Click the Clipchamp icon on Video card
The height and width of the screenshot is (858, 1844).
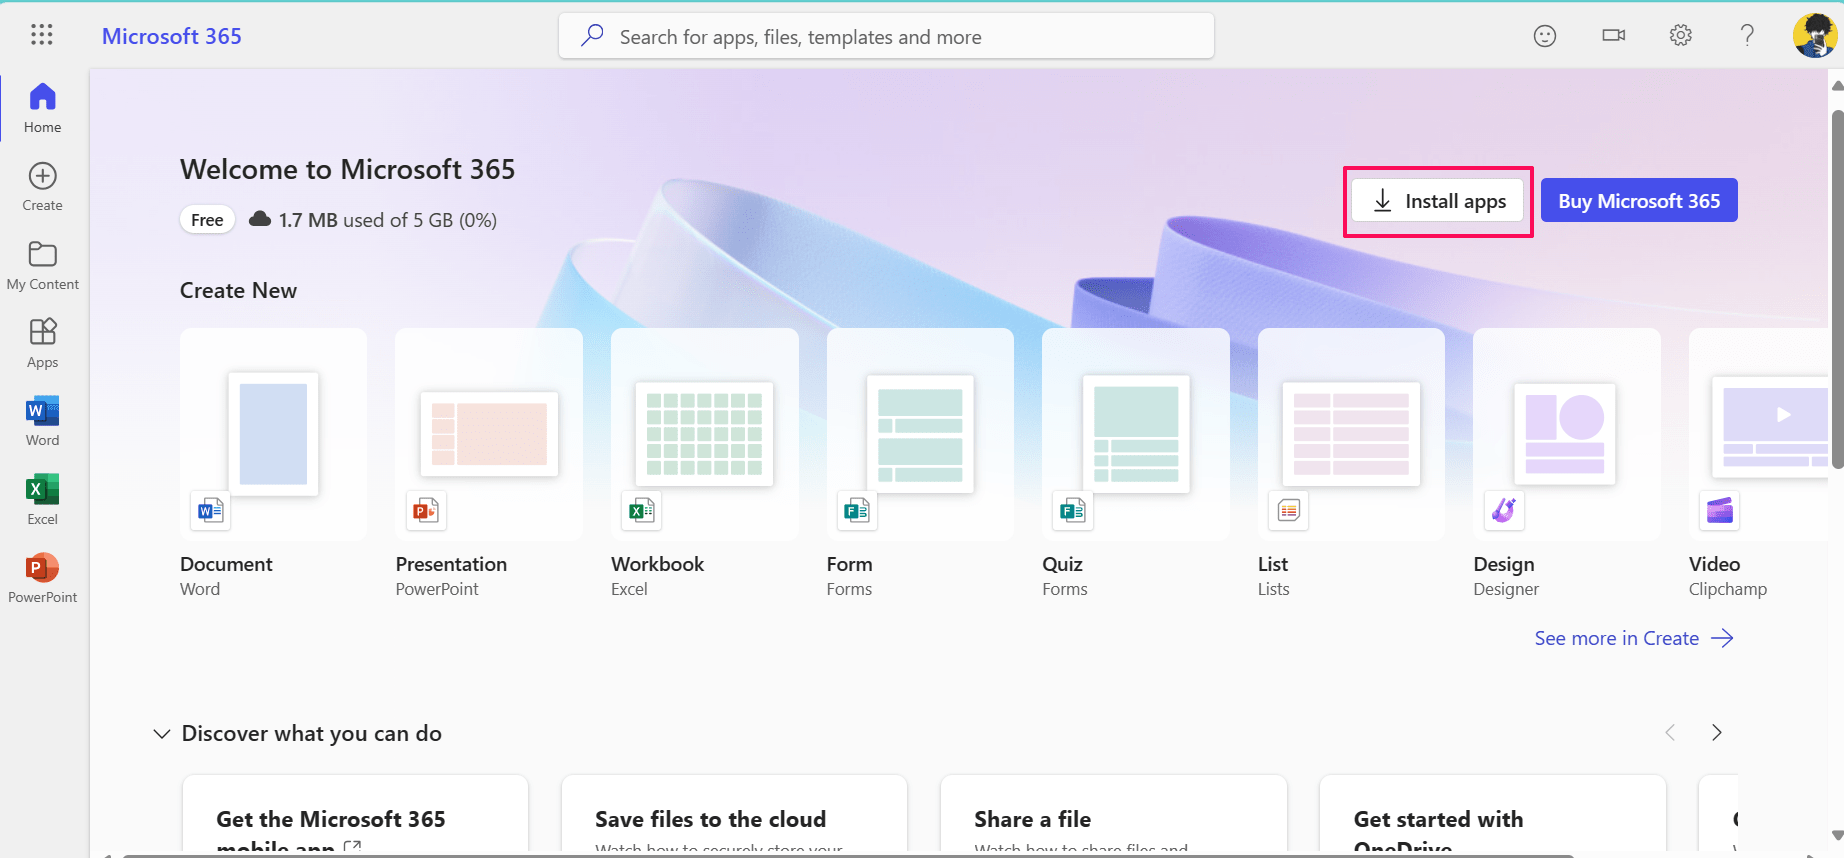coord(1720,511)
